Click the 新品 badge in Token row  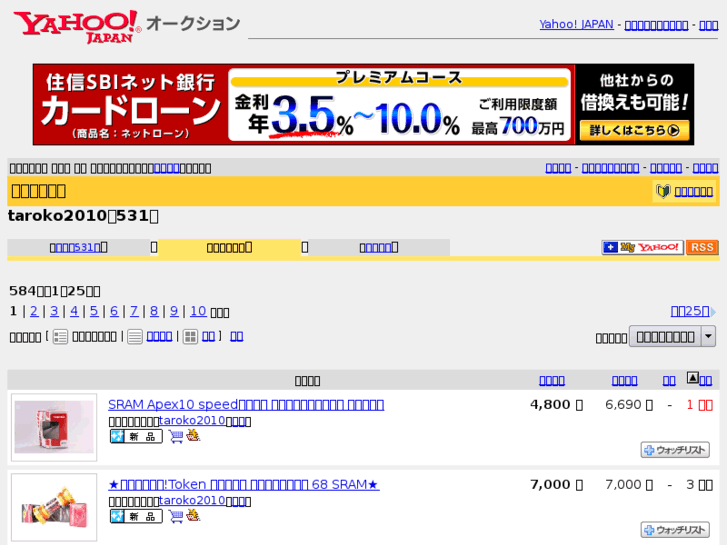click(x=136, y=516)
